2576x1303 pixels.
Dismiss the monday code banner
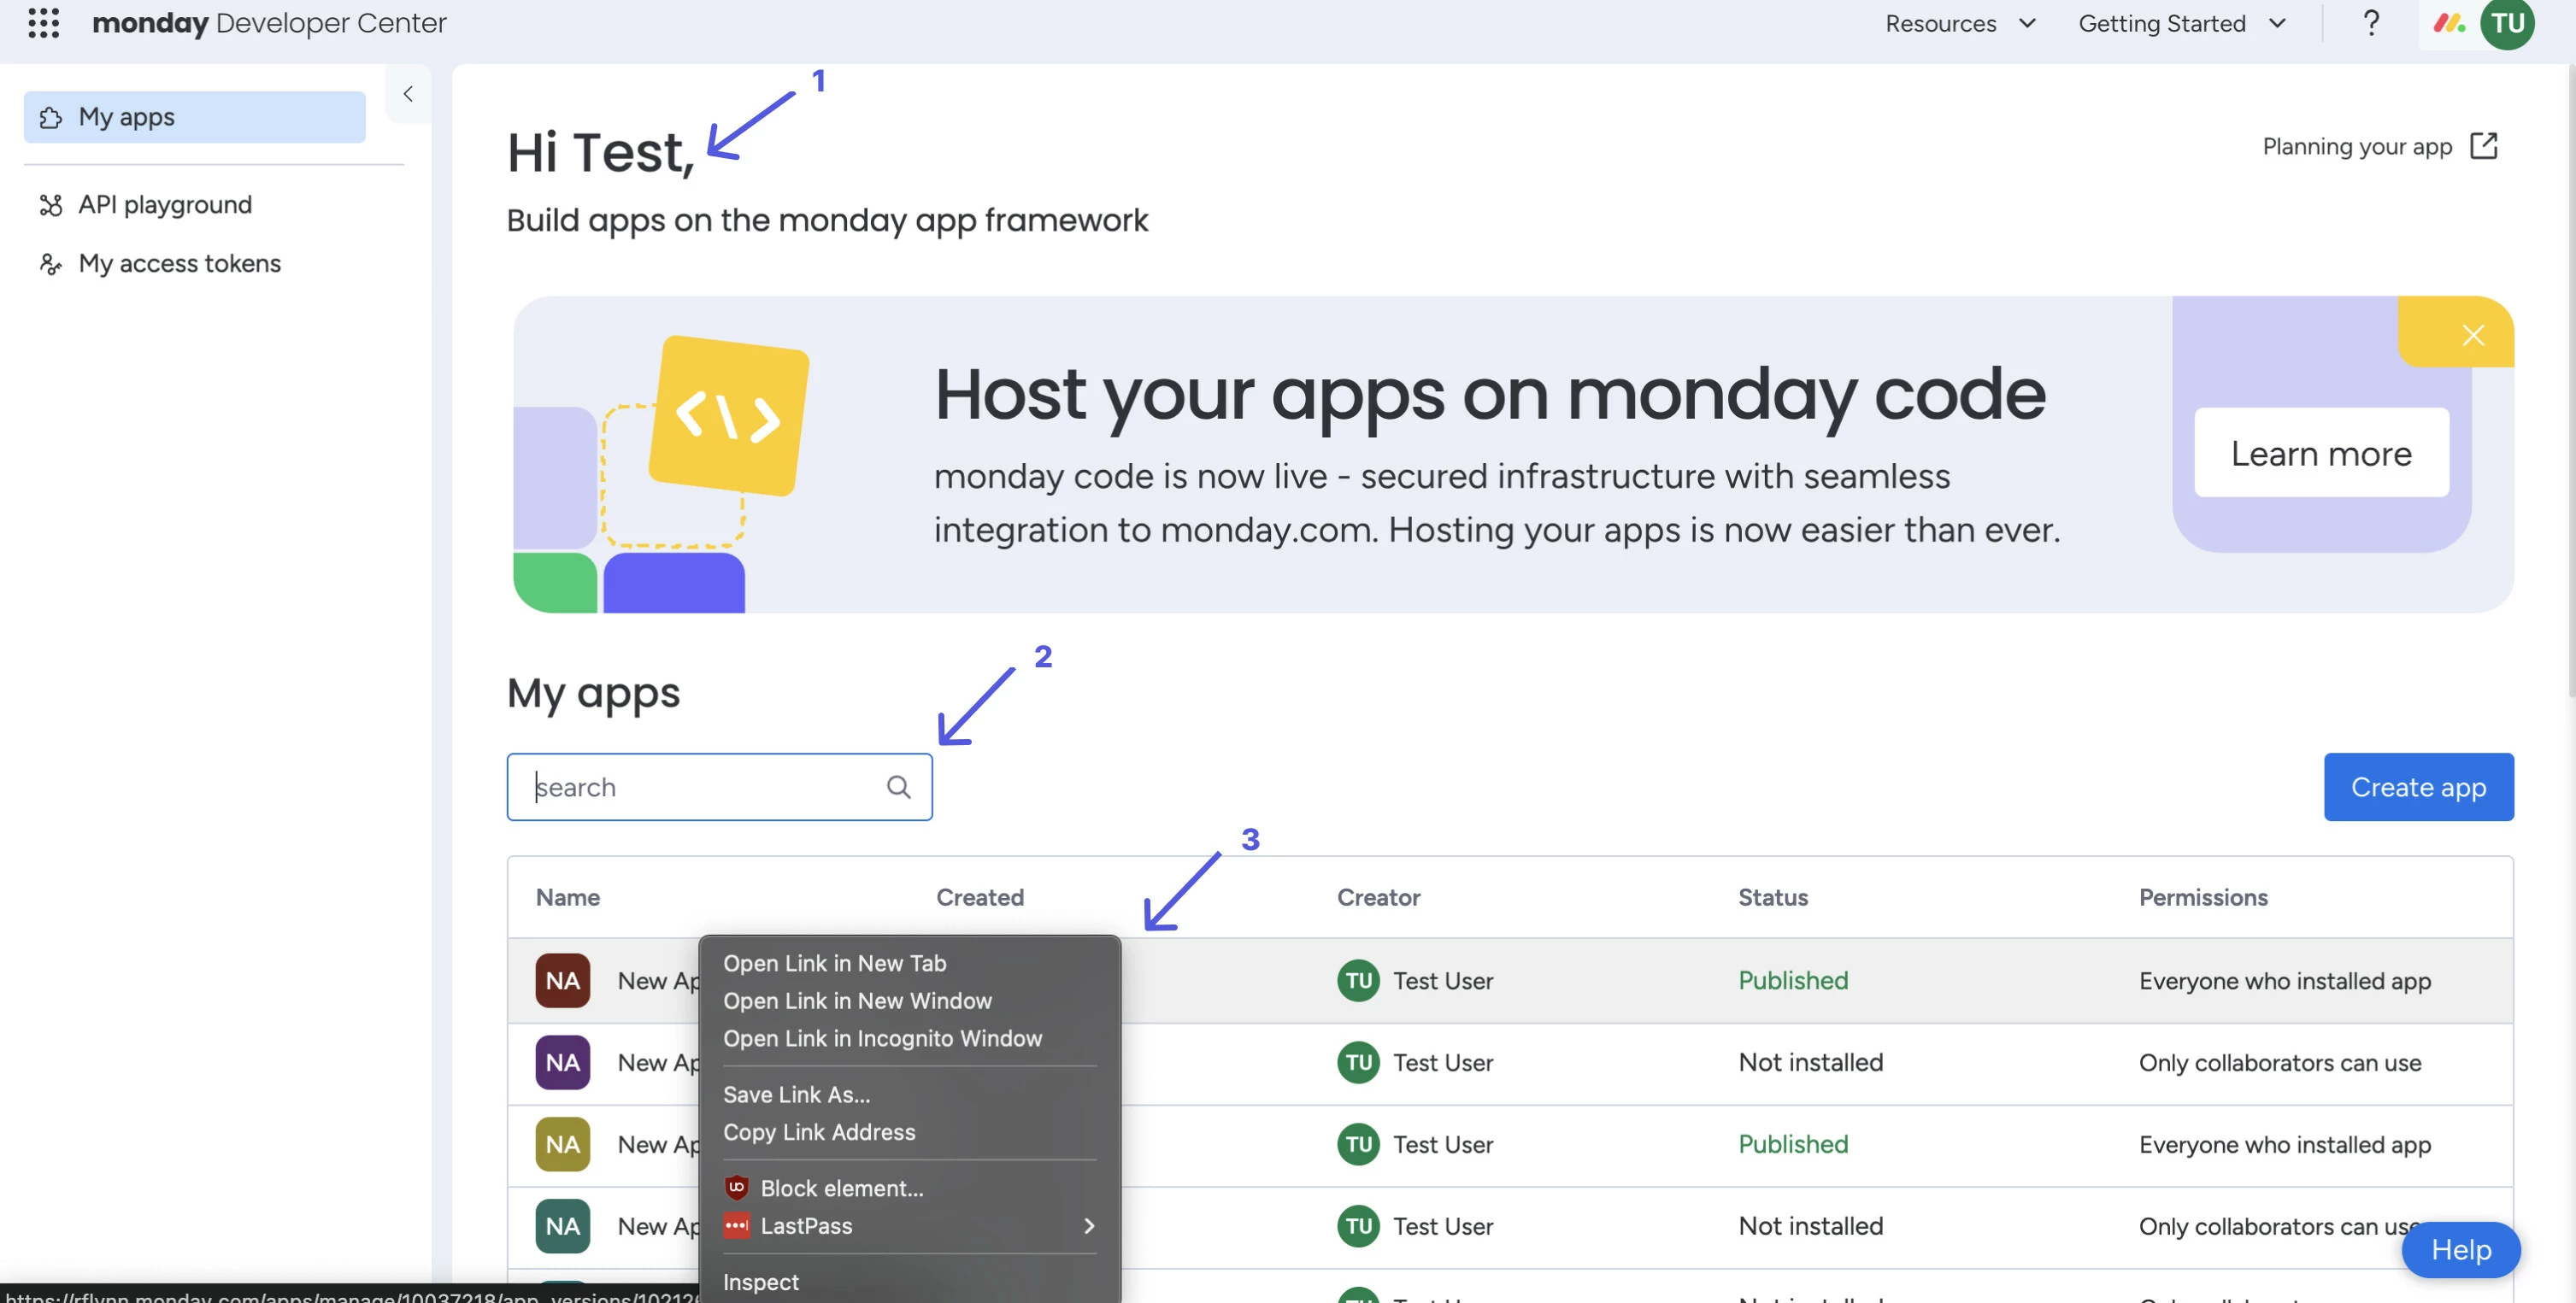pyautogui.click(x=2472, y=335)
